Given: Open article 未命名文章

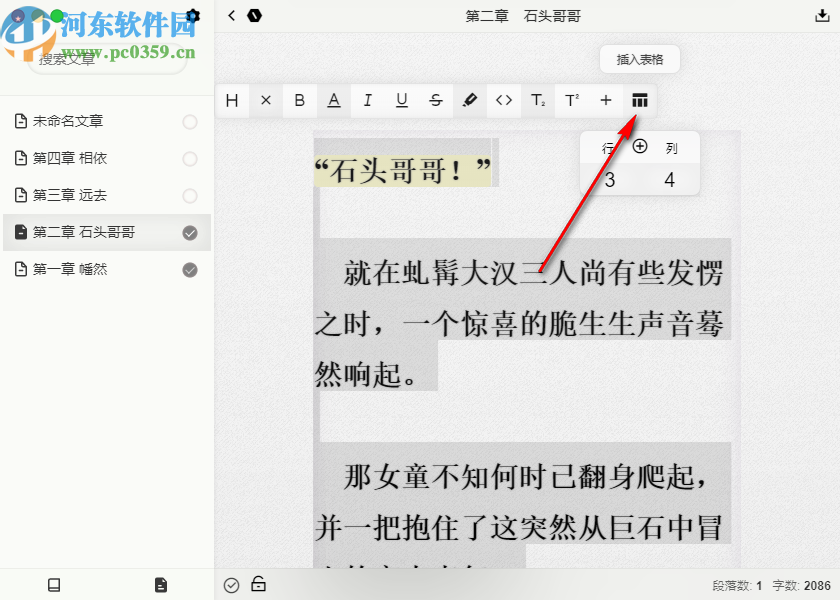Looking at the screenshot, I should [106, 122].
